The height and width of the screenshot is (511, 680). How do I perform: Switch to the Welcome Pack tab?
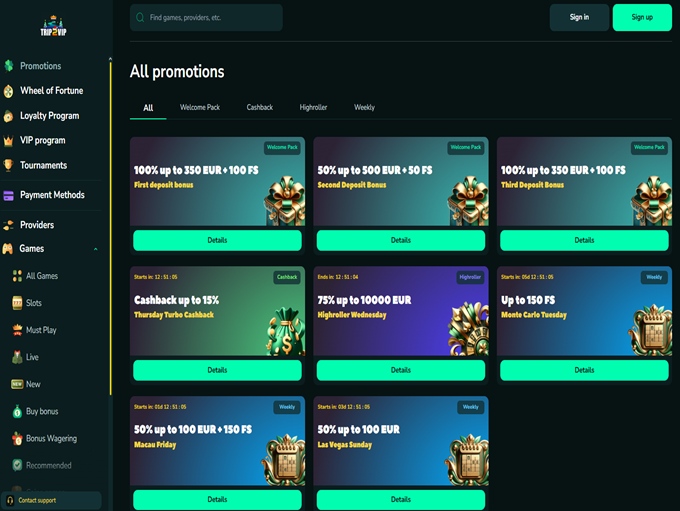[200, 107]
